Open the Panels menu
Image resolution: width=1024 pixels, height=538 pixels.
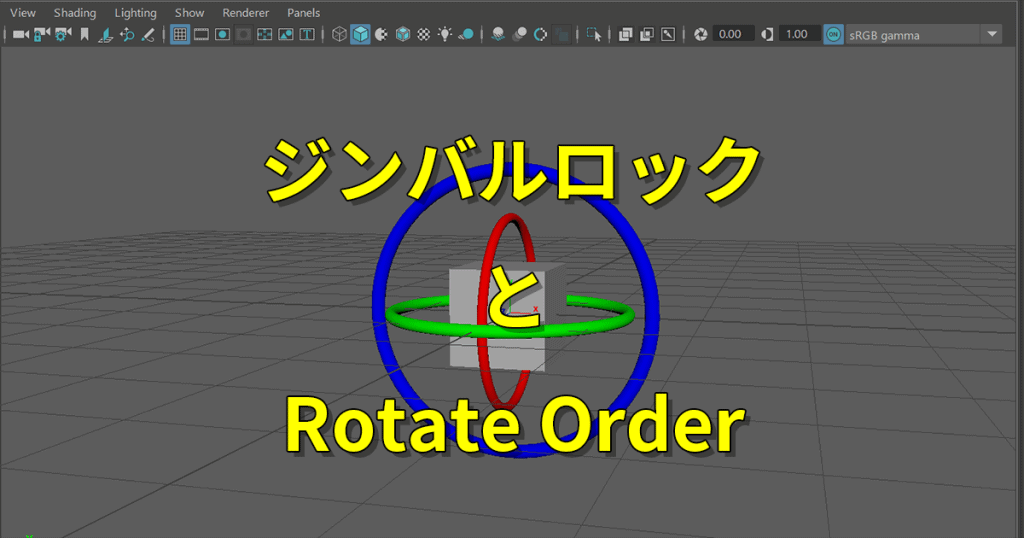[304, 13]
